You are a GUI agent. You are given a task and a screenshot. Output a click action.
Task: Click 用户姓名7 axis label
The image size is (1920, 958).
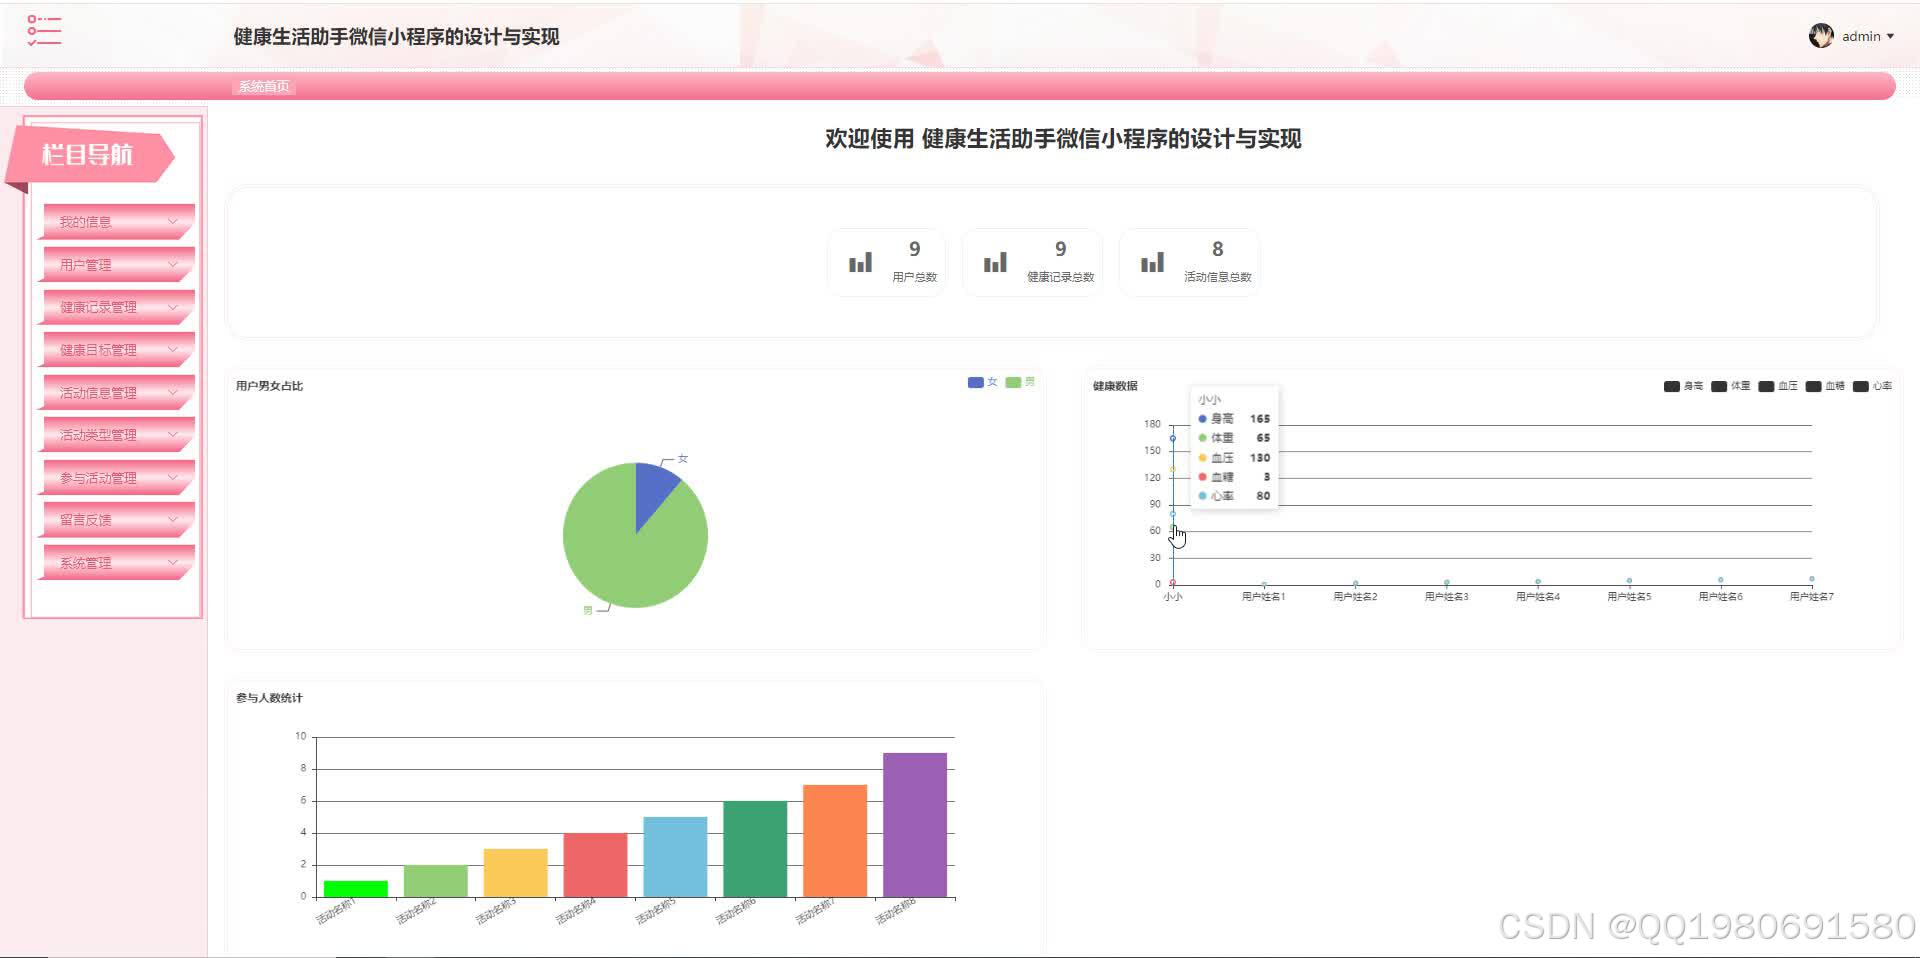click(x=1811, y=597)
